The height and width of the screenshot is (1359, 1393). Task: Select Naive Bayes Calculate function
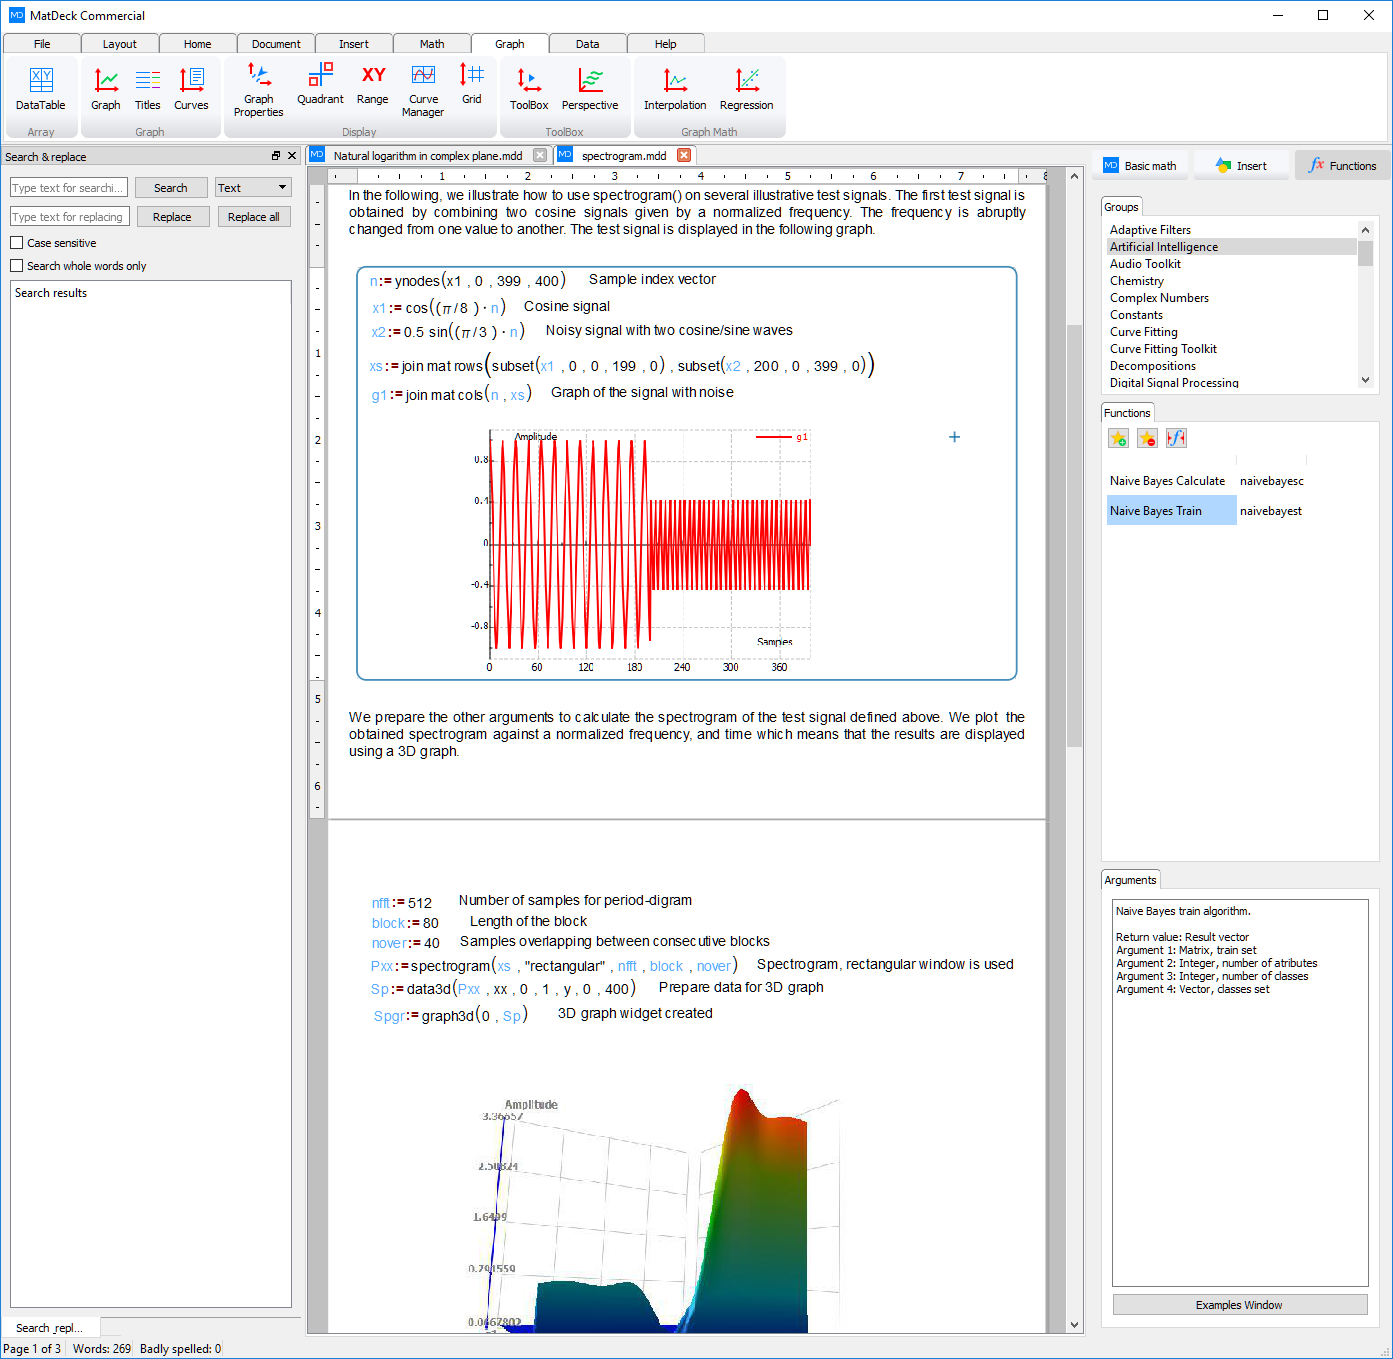point(1167,481)
